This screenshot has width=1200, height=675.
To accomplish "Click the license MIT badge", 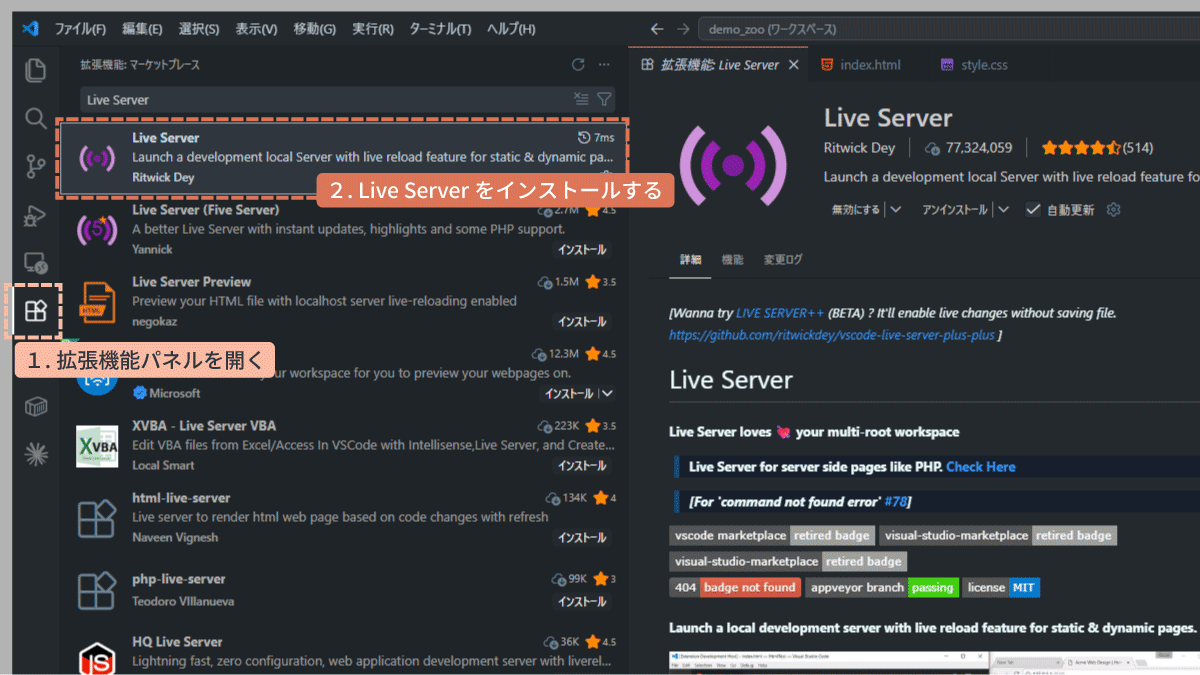I will (x=1001, y=588).
